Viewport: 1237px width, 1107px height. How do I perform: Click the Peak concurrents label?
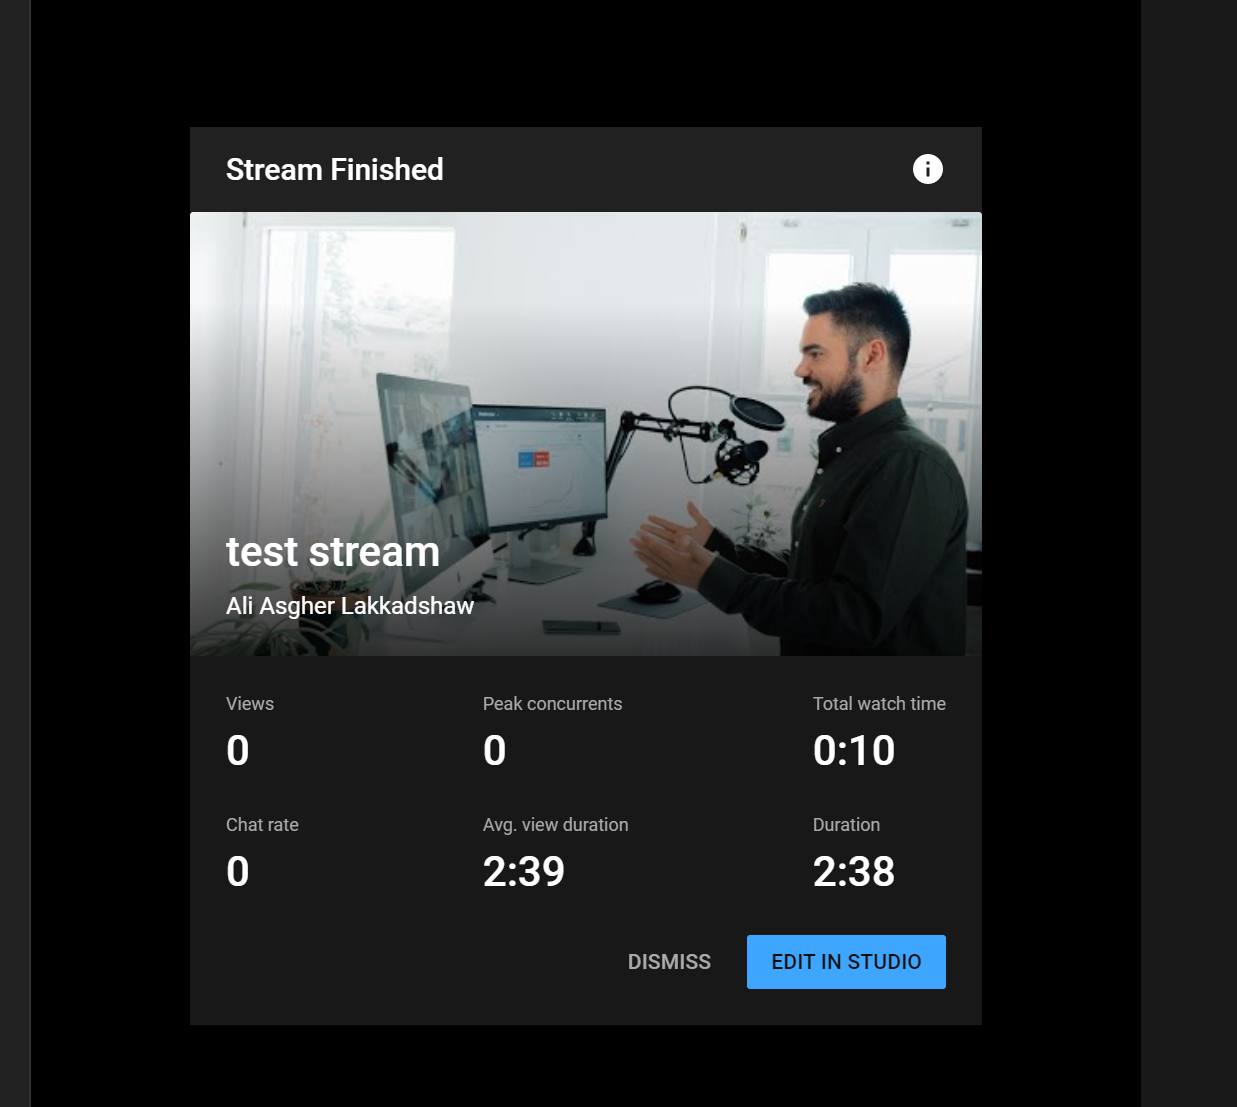[x=553, y=704]
